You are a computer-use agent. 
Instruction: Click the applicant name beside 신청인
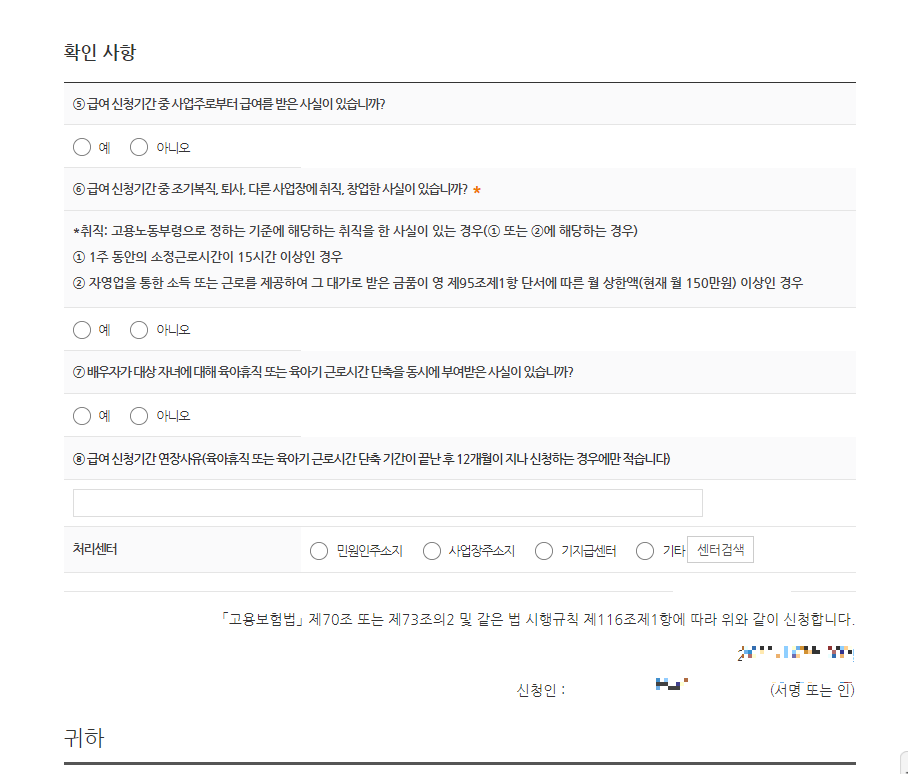click(x=674, y=685)
